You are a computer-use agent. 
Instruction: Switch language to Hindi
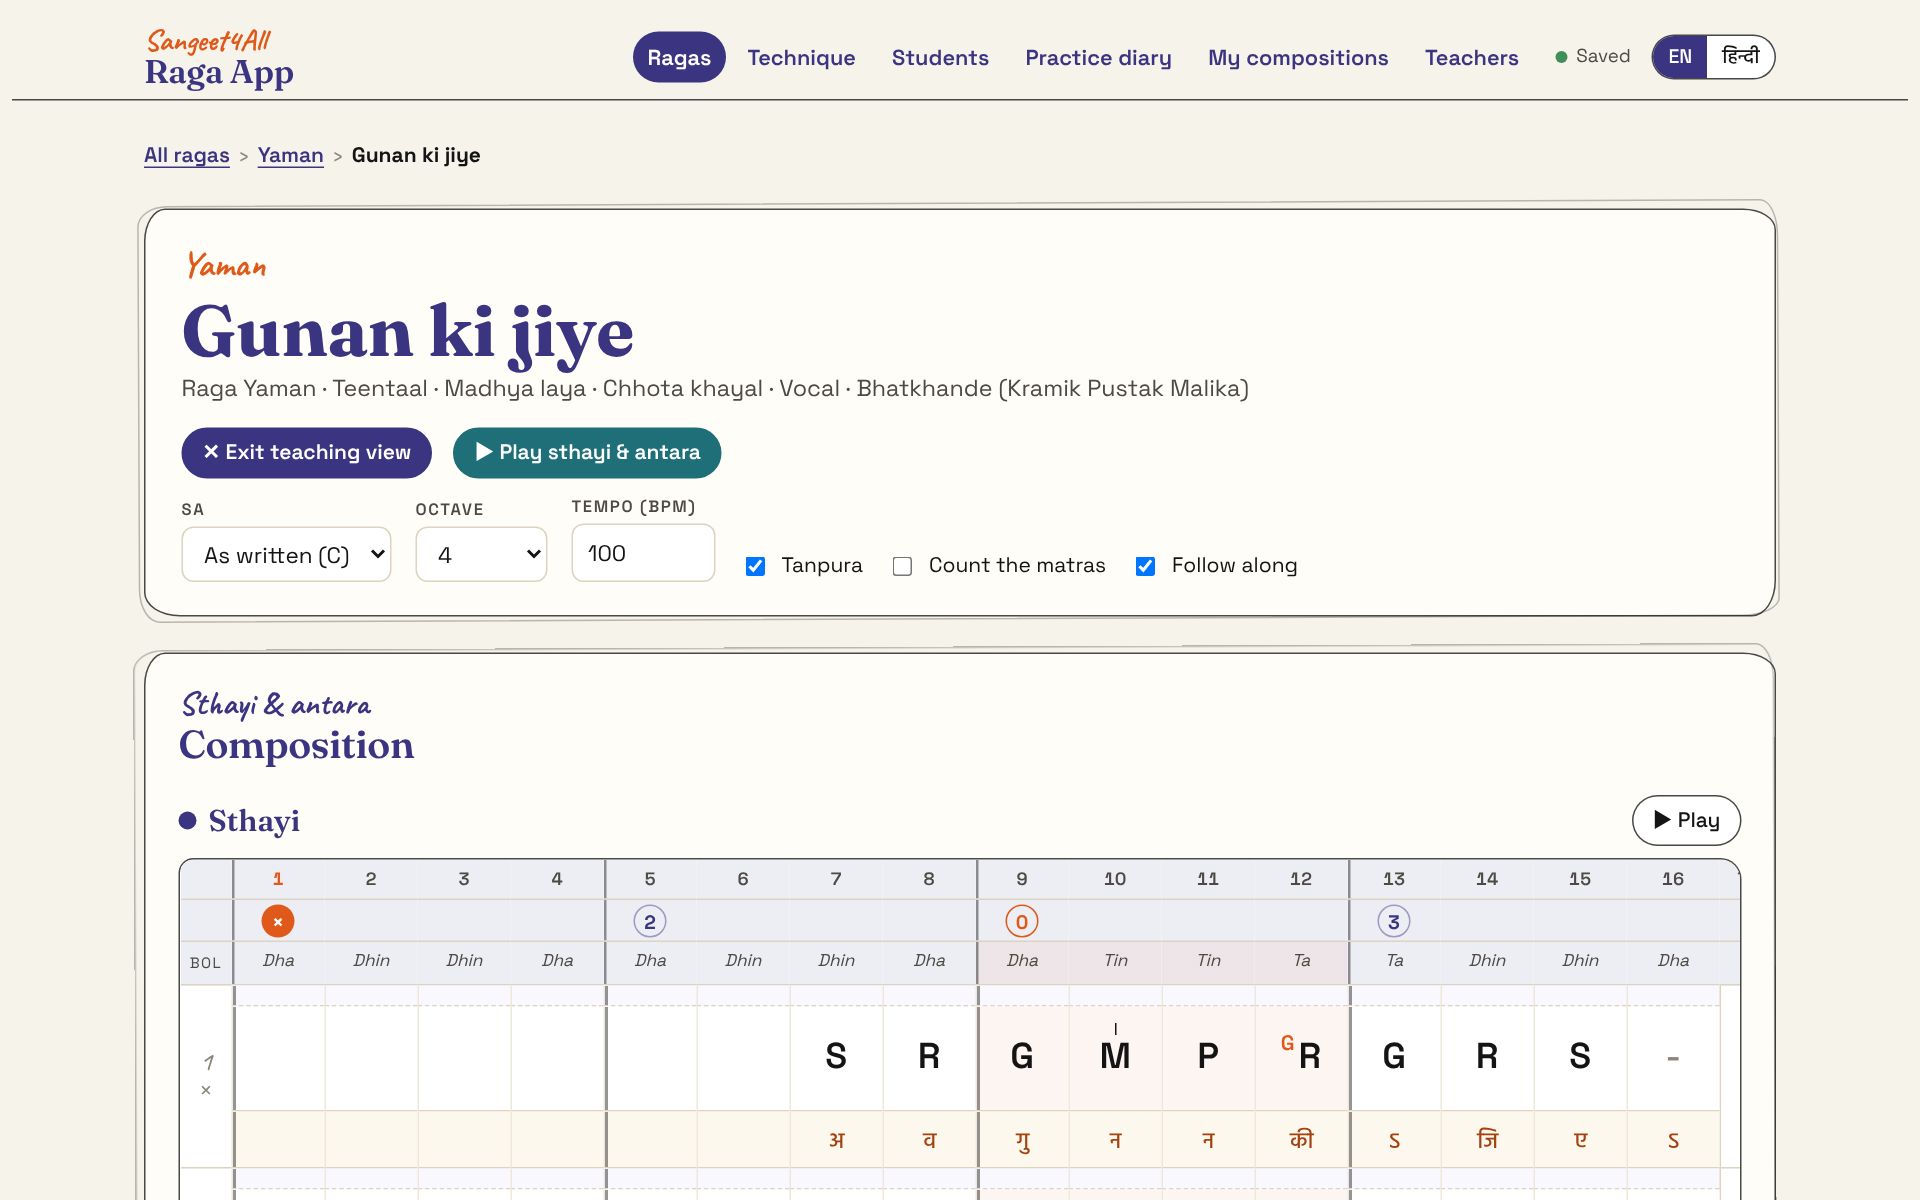pos(1740,57)
